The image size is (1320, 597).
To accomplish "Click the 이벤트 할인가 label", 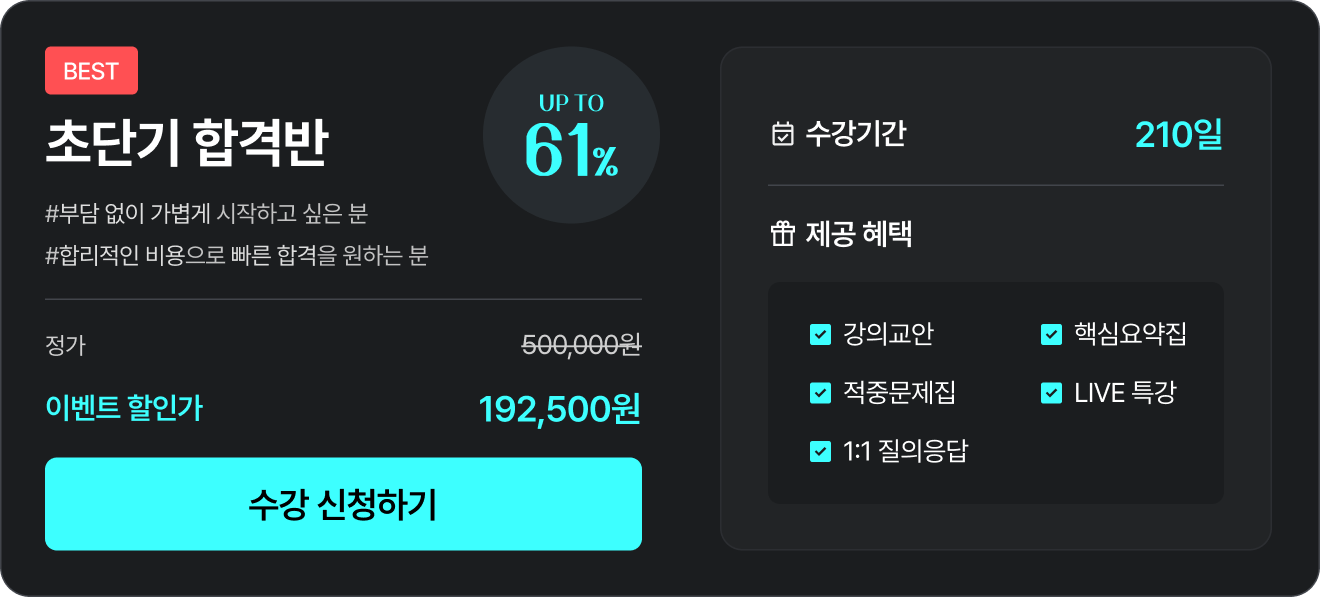I will 124,408.
